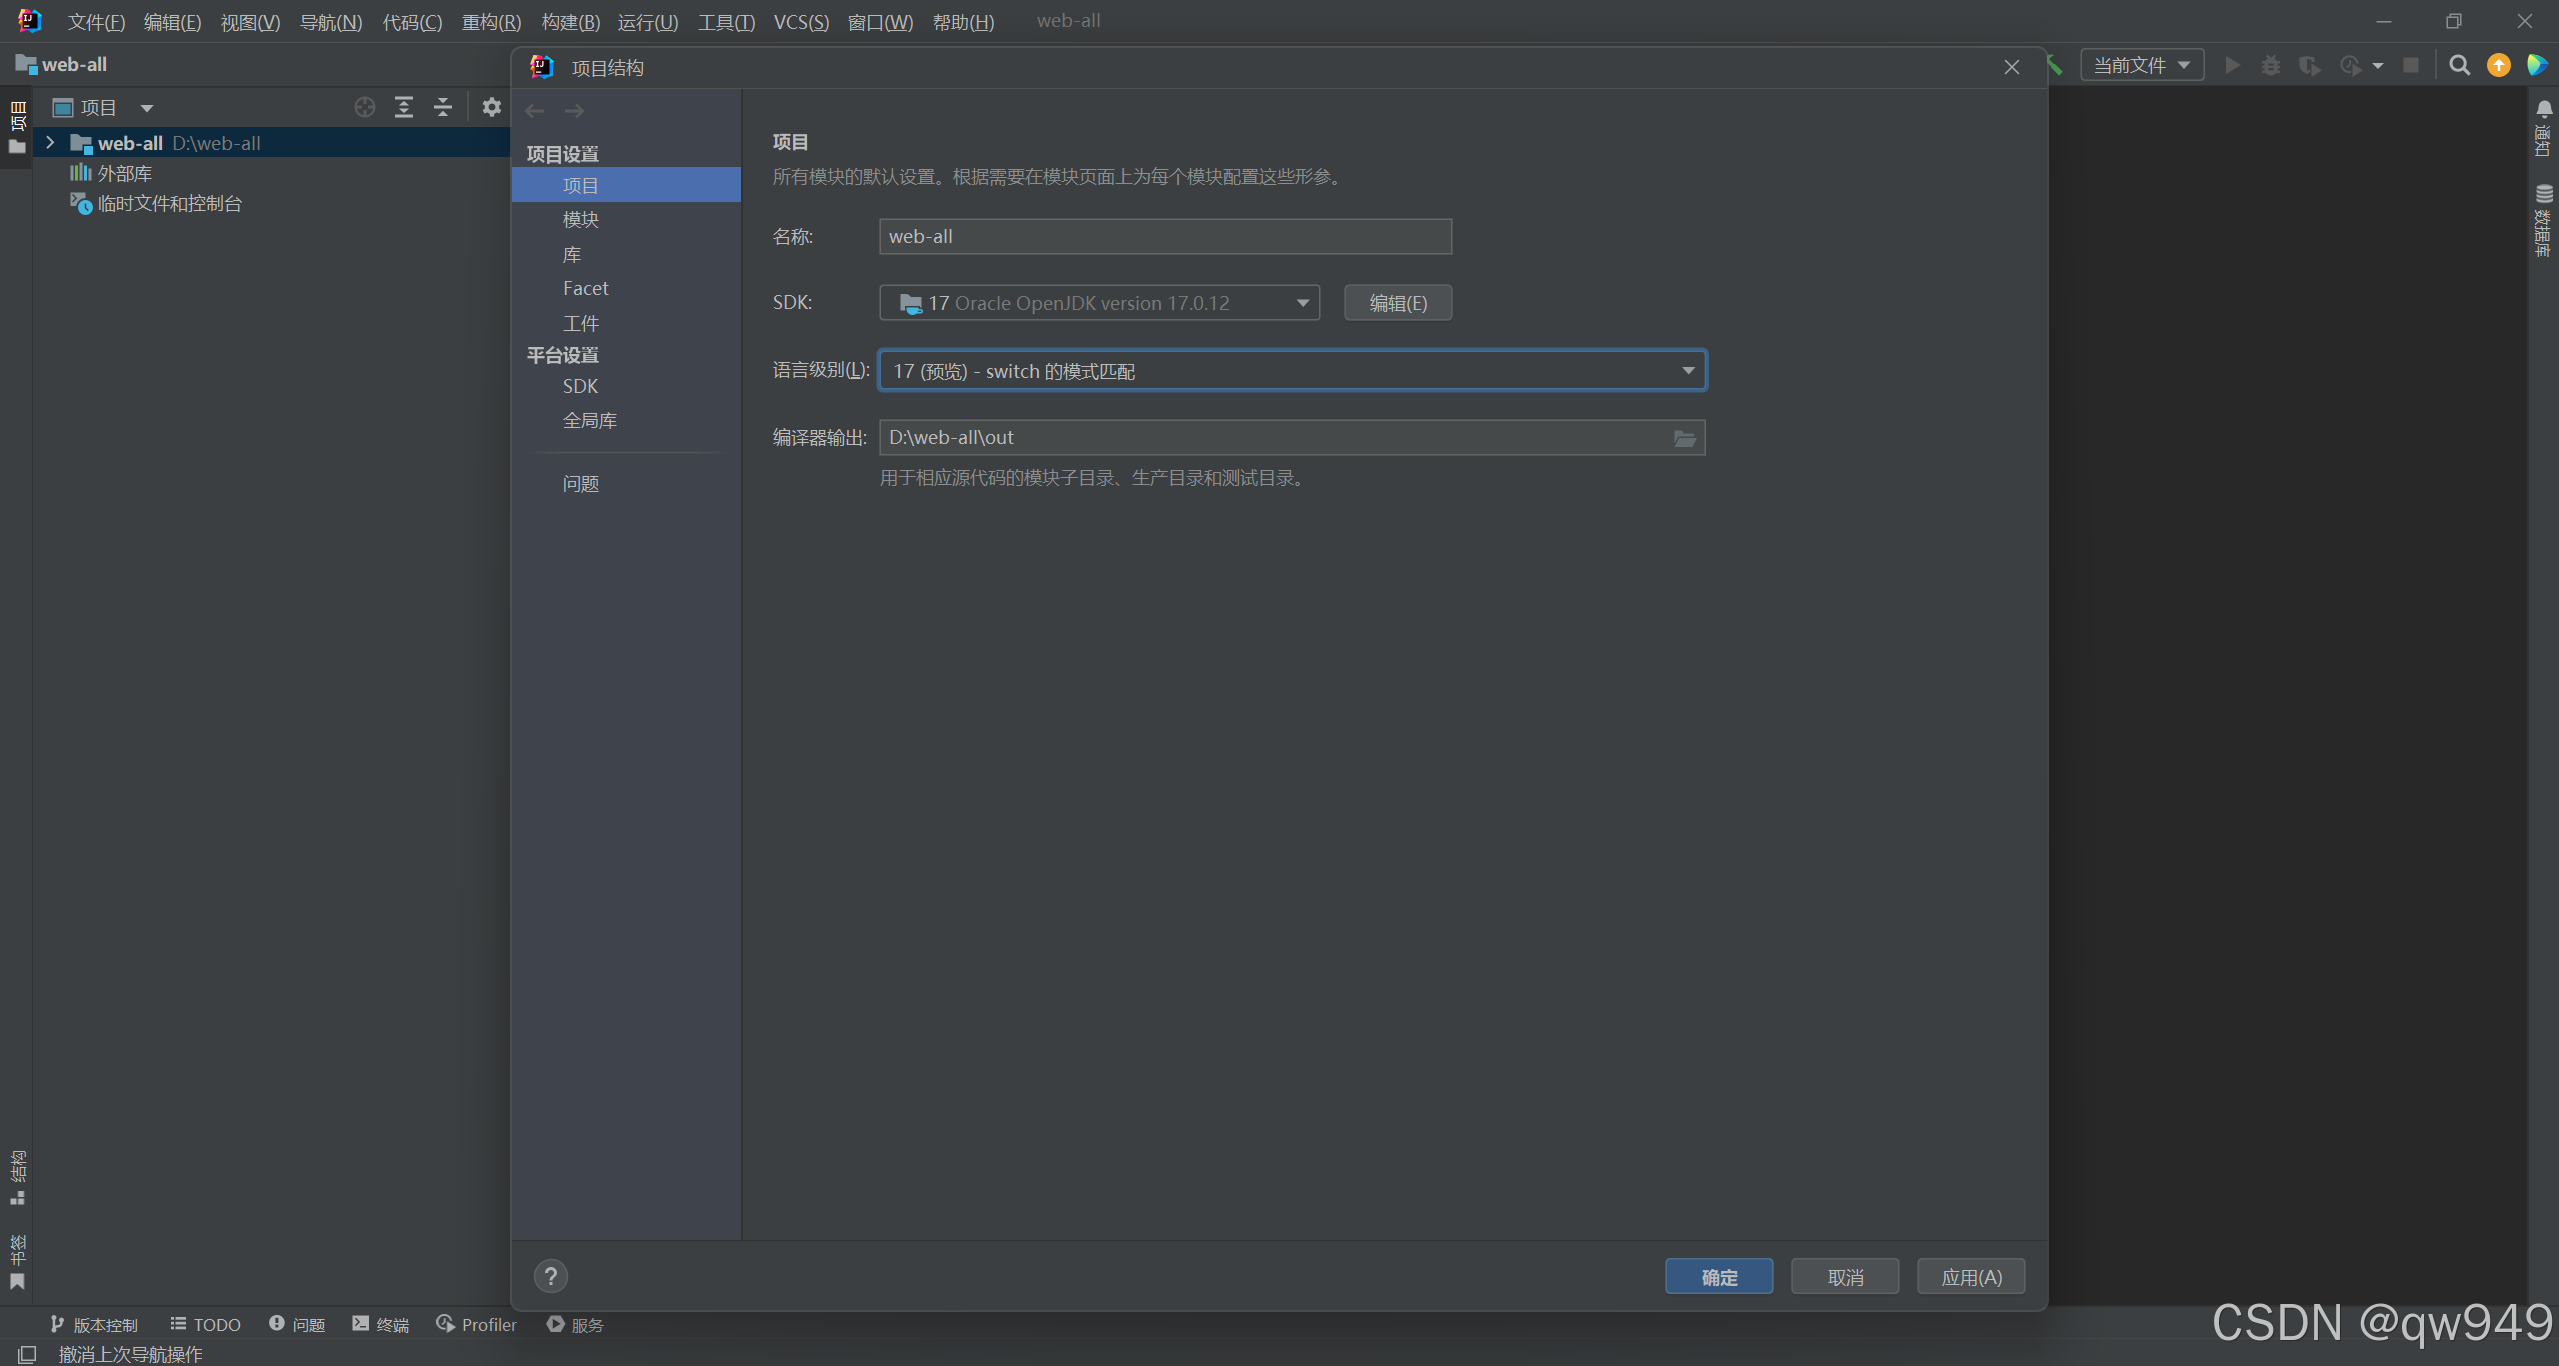The width and height of the screenshot is (2559, 1366).
Task: Click the orange update arrow icon
Action: 2498,65
